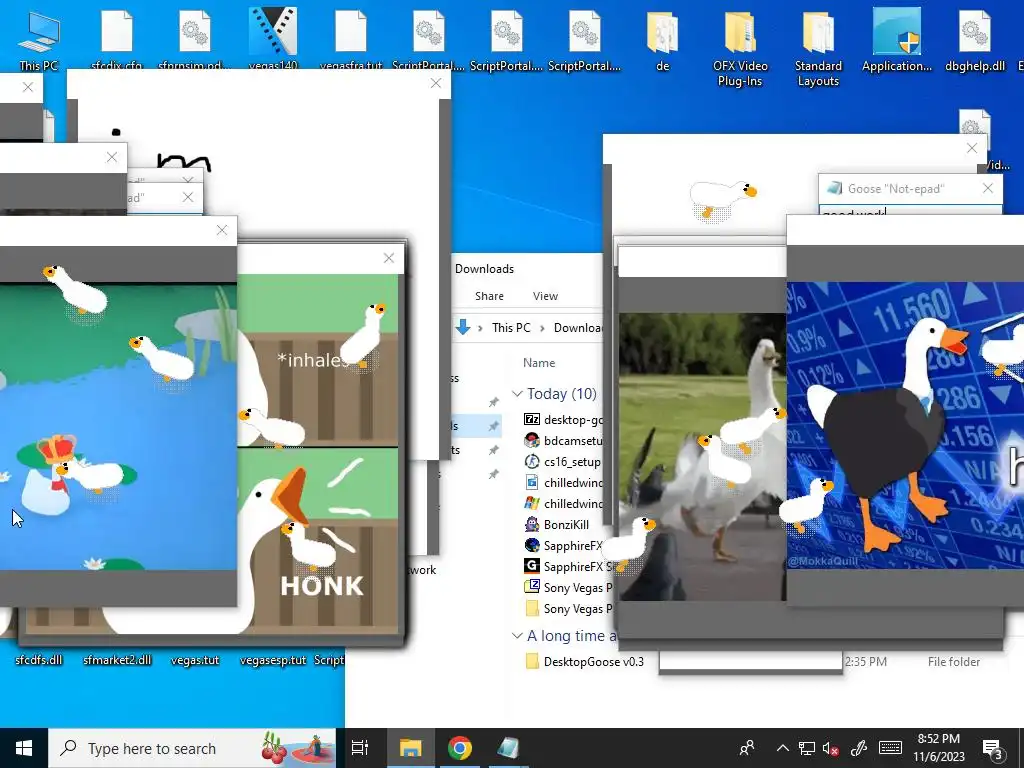
Task: Open vegasfra.tut desktop file
Action: point(351,42)
